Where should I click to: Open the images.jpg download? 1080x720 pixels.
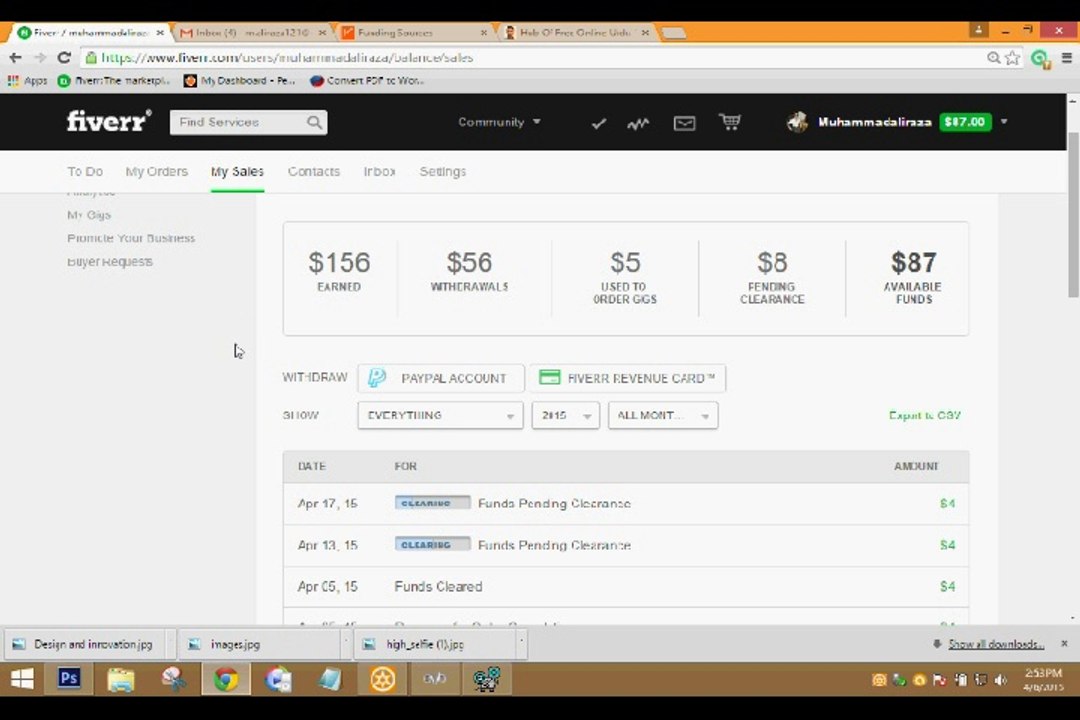point(262,644)
